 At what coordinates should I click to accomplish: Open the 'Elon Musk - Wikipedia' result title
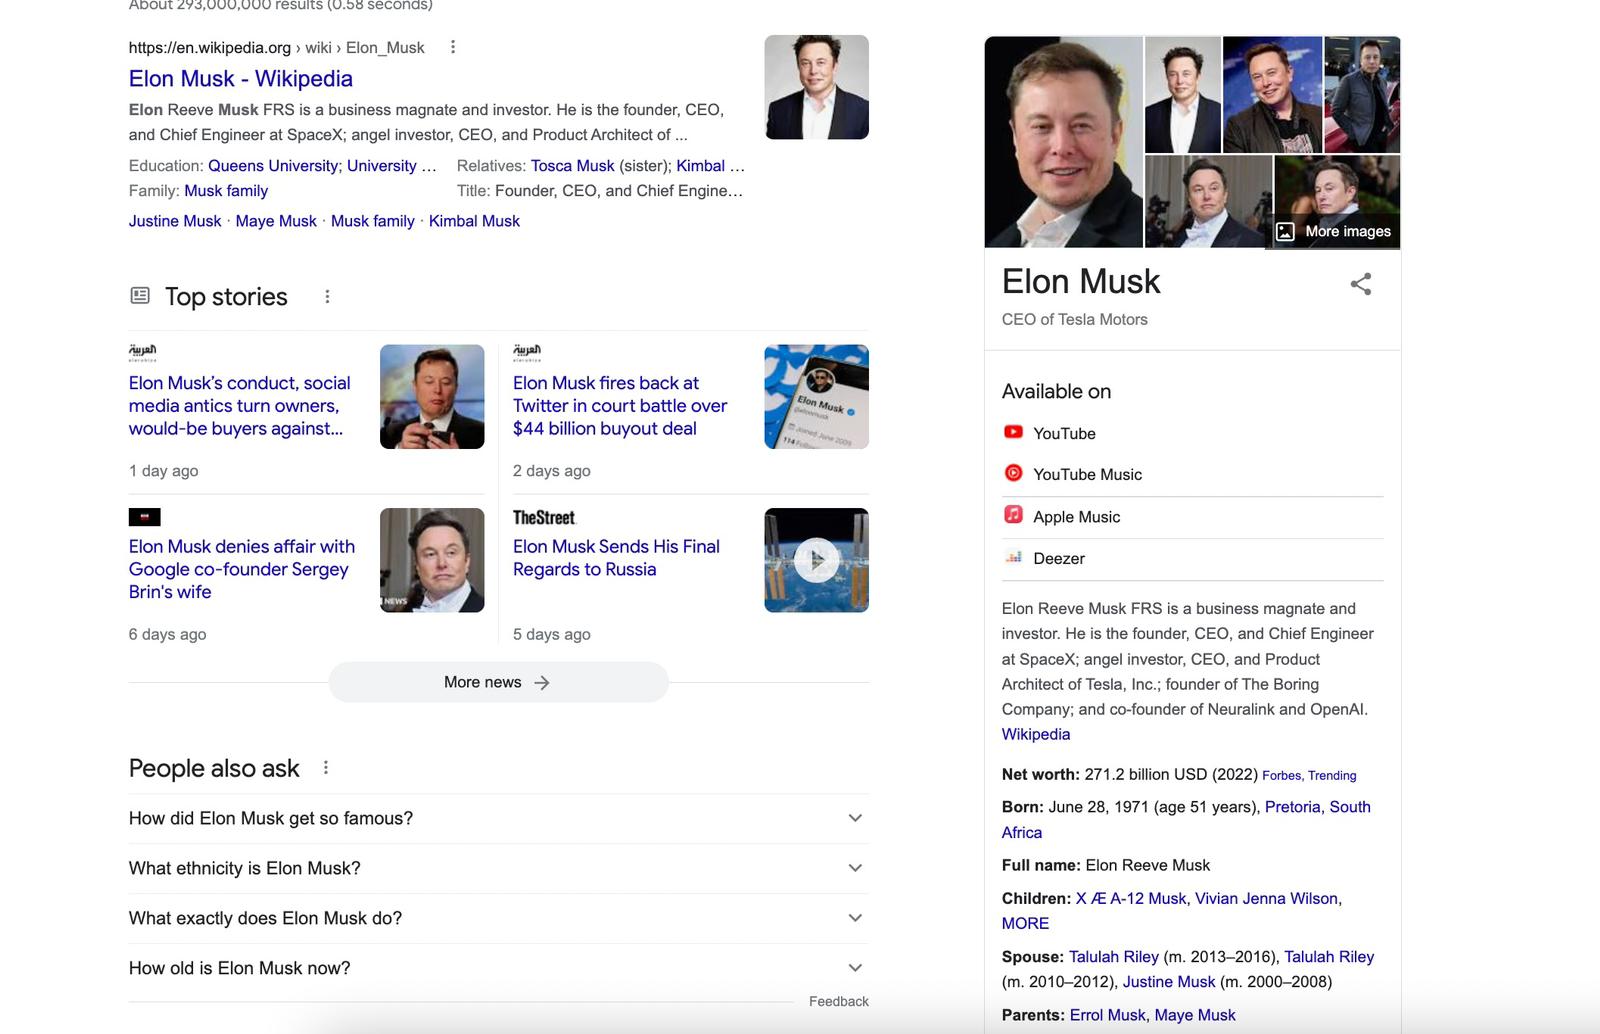point(240,79)
